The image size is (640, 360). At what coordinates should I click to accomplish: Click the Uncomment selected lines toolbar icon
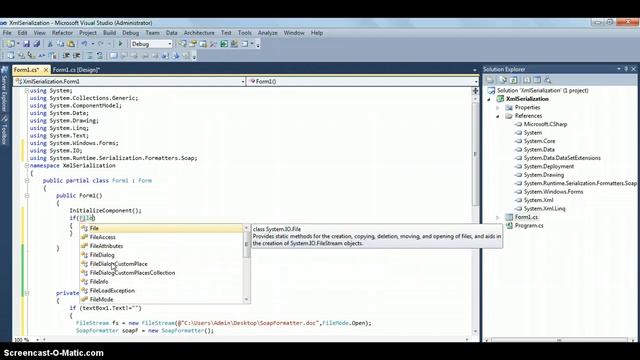[x=100, y=56]
